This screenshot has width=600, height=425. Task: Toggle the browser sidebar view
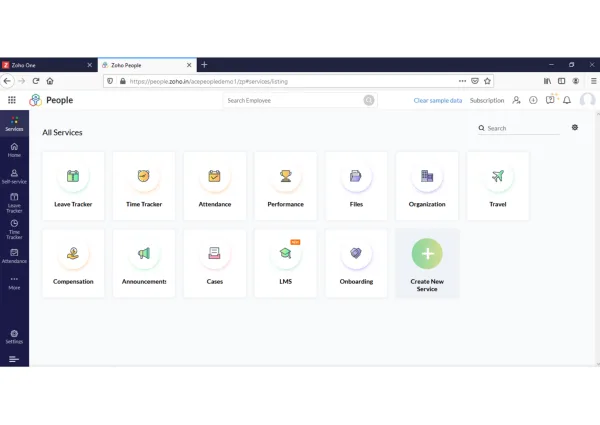click(x=561, y=81)
